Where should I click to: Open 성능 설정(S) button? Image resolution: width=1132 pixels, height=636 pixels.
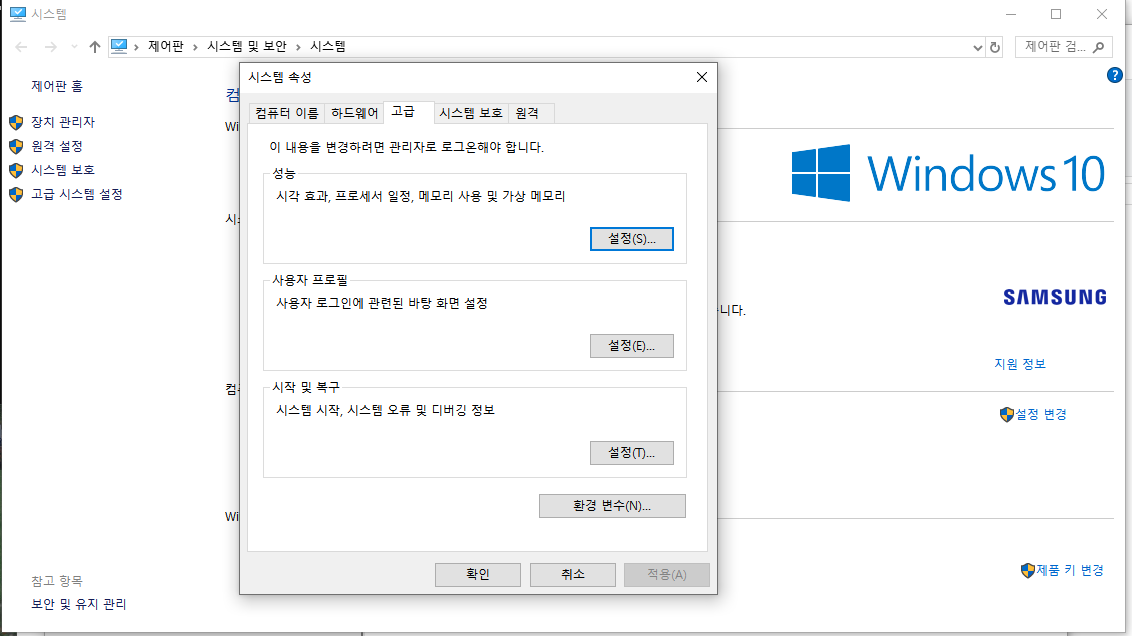pos(632,239)
